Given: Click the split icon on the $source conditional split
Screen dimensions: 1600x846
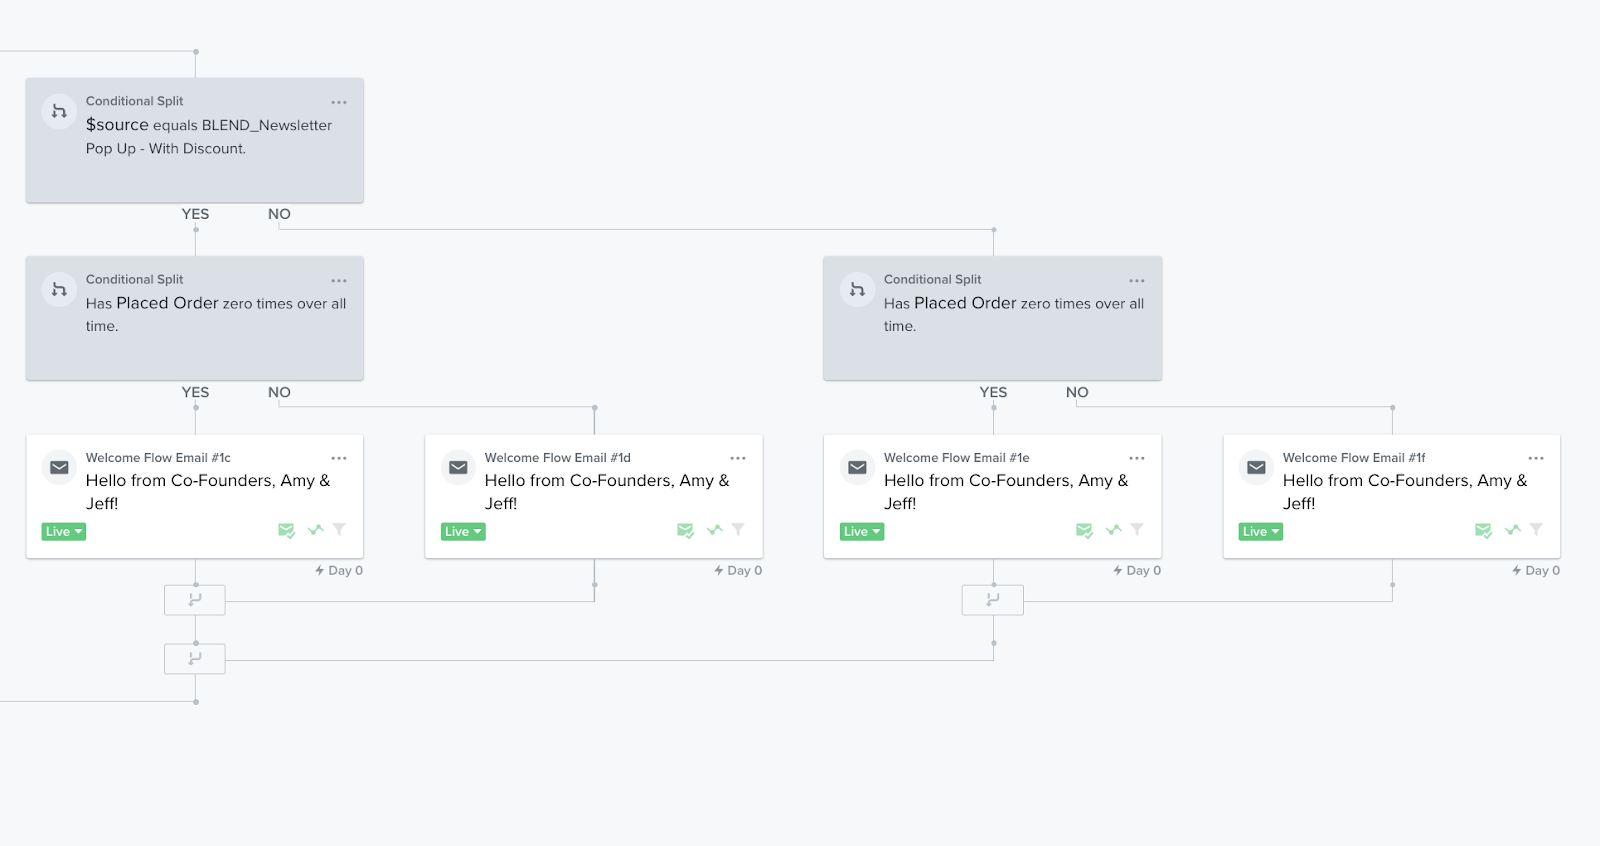Looking at the screenshot, I should [59, 111].
